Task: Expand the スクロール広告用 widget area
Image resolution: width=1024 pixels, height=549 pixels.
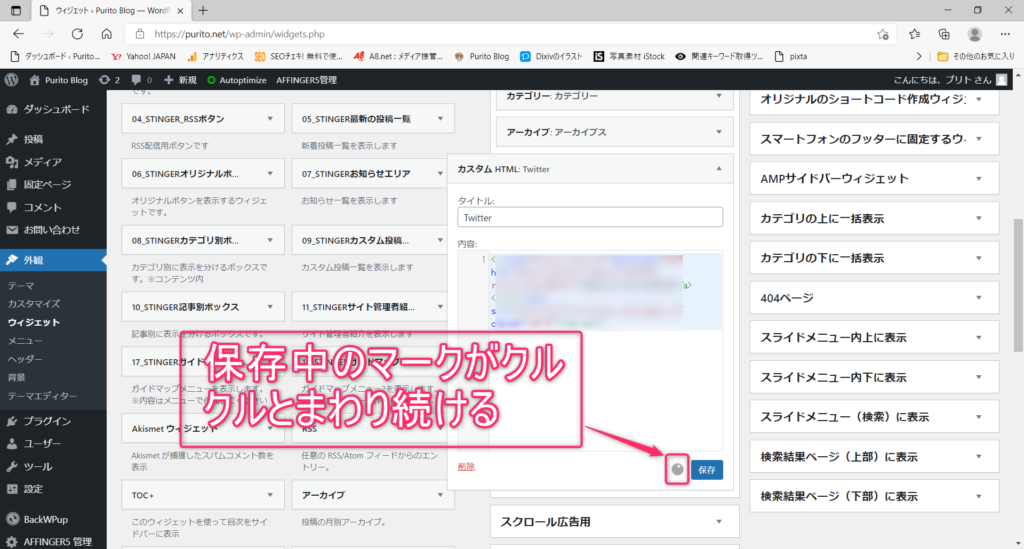Action: [722, 522]
